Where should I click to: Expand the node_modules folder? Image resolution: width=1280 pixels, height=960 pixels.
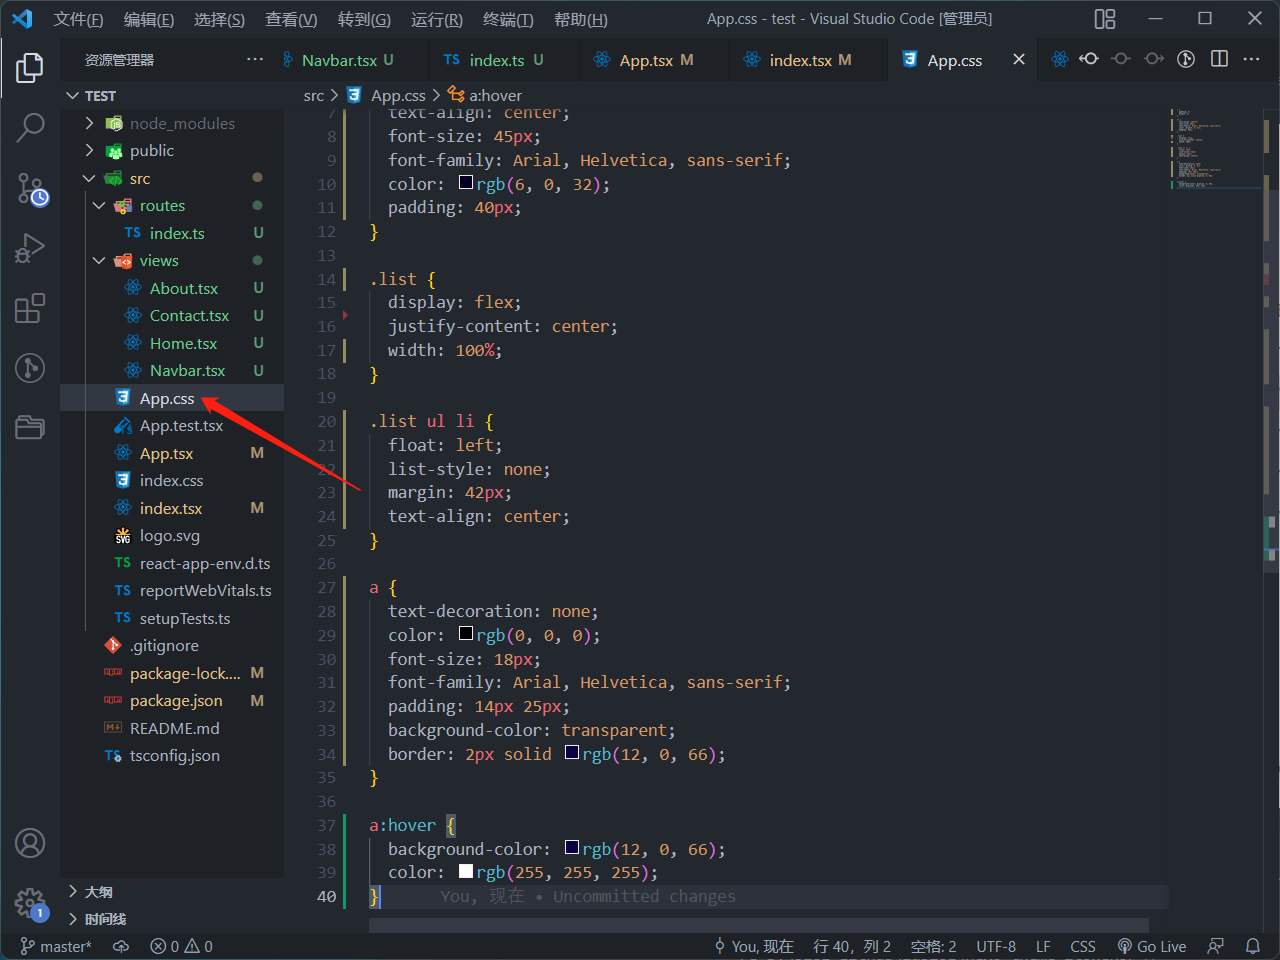[x=88, y=123]
